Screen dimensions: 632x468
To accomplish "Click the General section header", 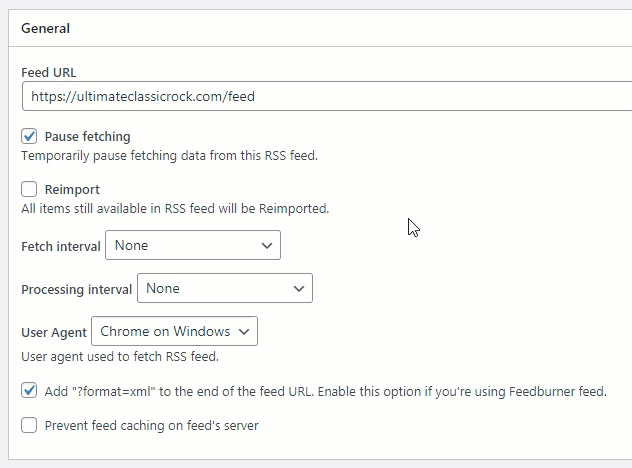I will point(46,28).
